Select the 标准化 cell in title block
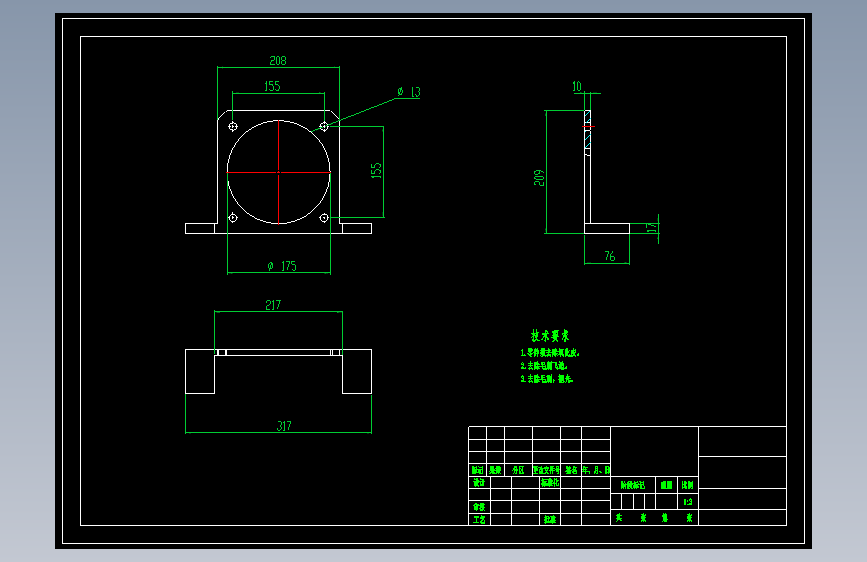The width and height of the screenshot is (867, 562). (x=550, y=483)
